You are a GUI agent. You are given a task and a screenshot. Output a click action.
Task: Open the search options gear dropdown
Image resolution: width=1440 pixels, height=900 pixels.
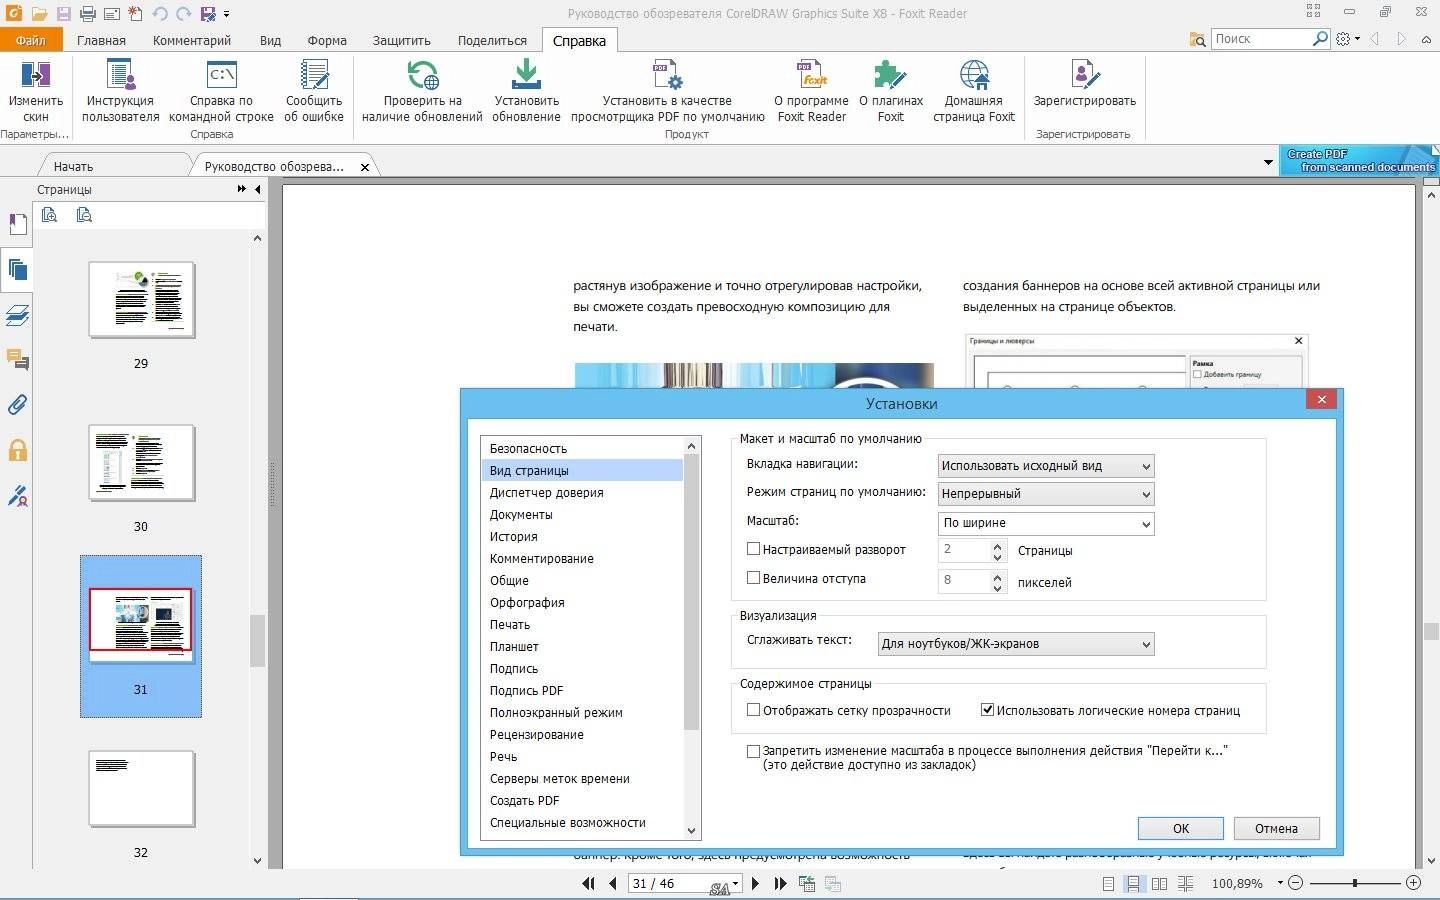(1348, 39)
